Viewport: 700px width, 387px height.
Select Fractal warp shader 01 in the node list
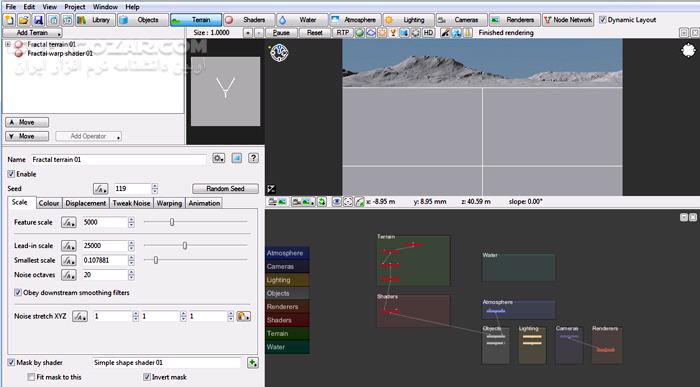tap(60, 53)
